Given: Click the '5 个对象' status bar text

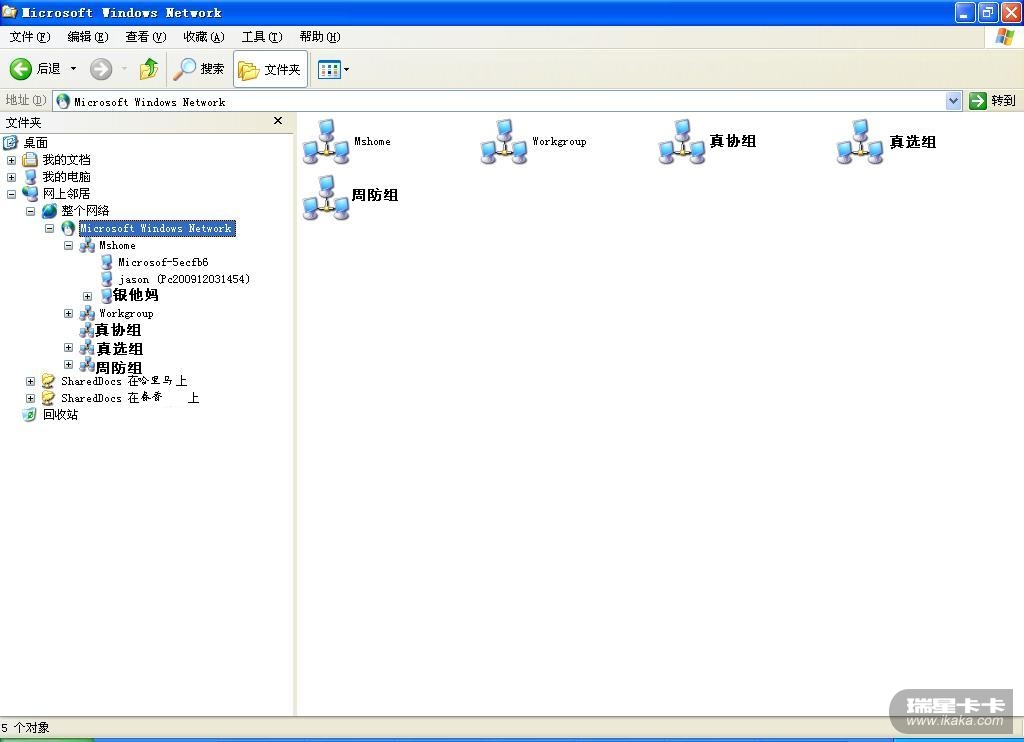Looking at the screenshot, I should 25,727.
